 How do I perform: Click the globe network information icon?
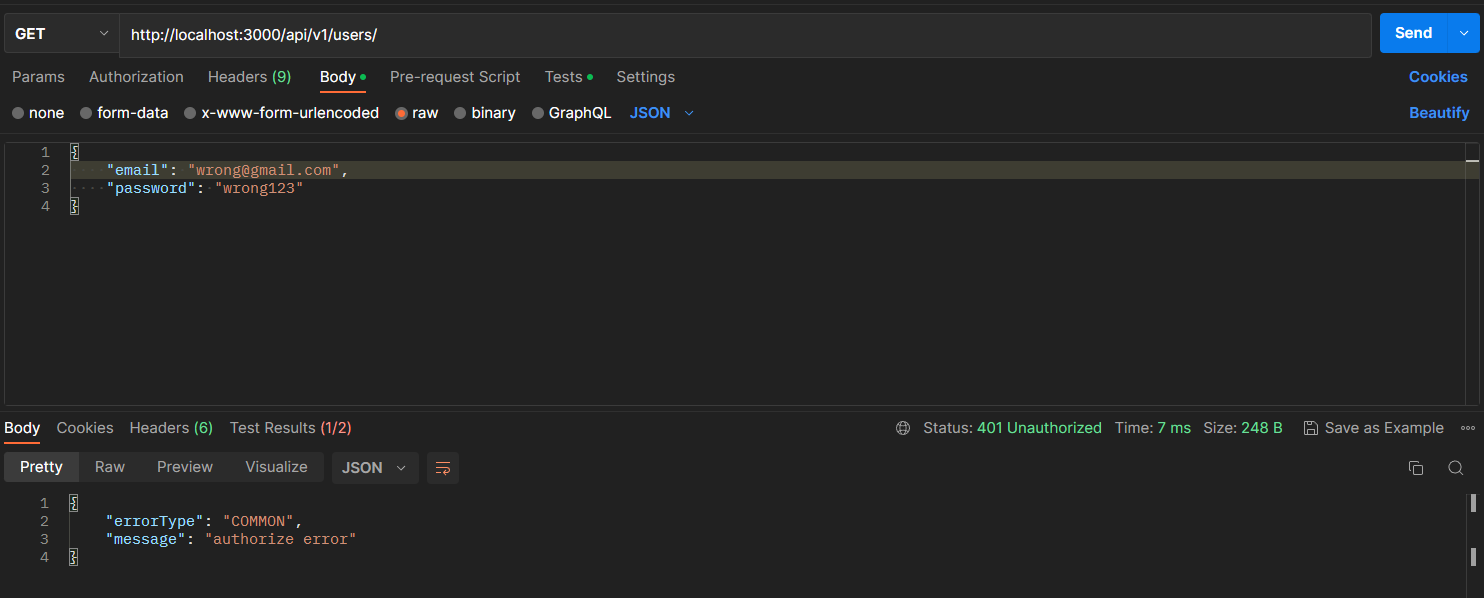click(x=903, y=427)
